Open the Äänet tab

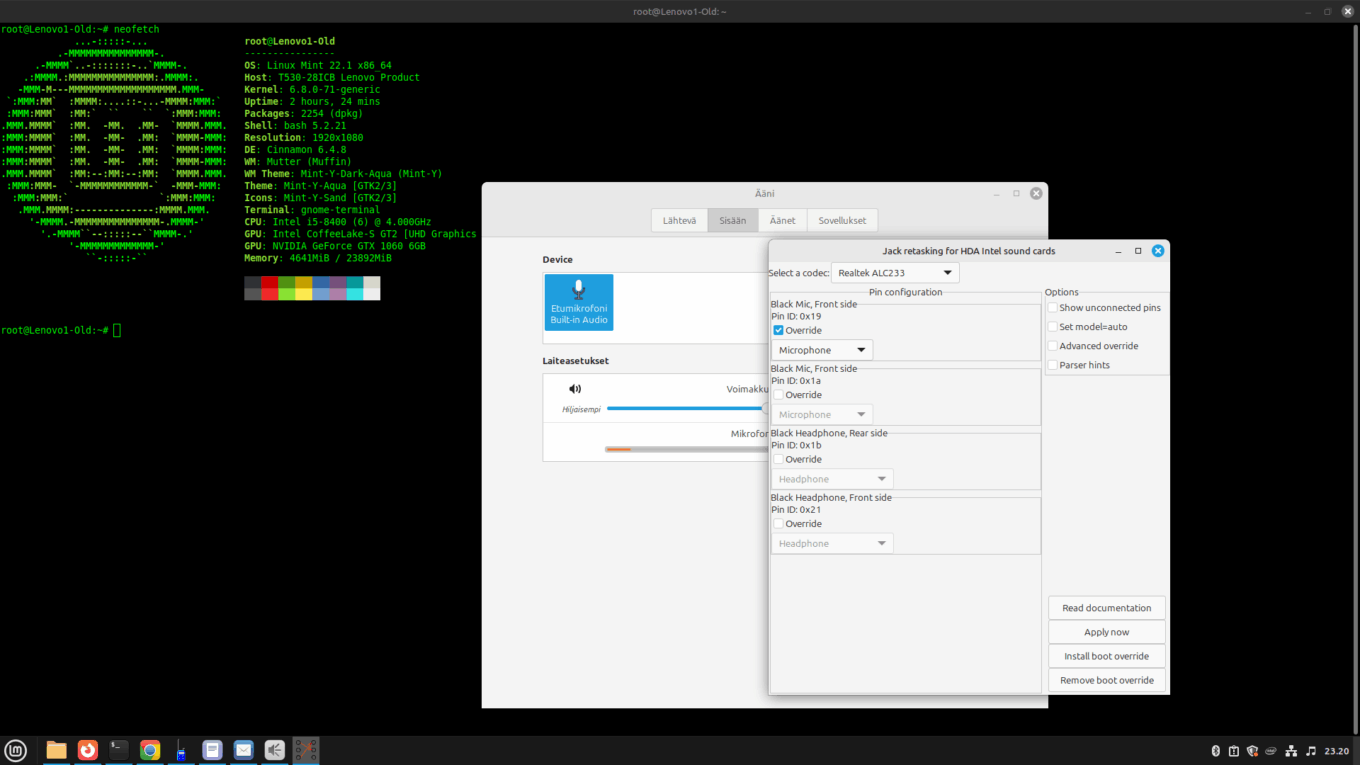(x=782, y=220)
